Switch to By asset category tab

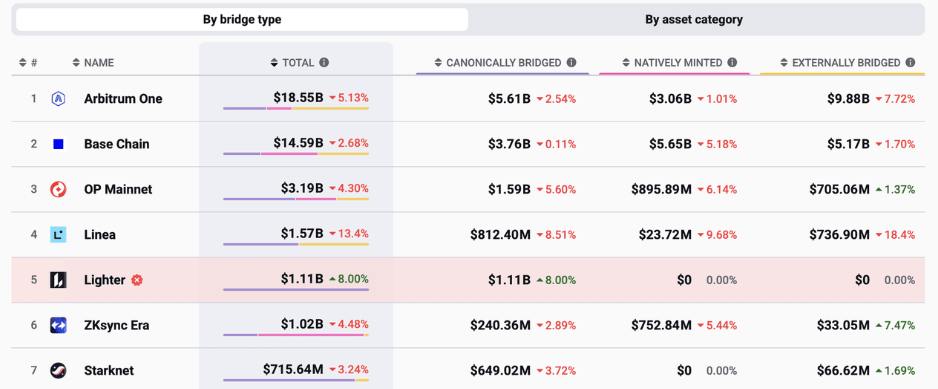pos(694,19)
